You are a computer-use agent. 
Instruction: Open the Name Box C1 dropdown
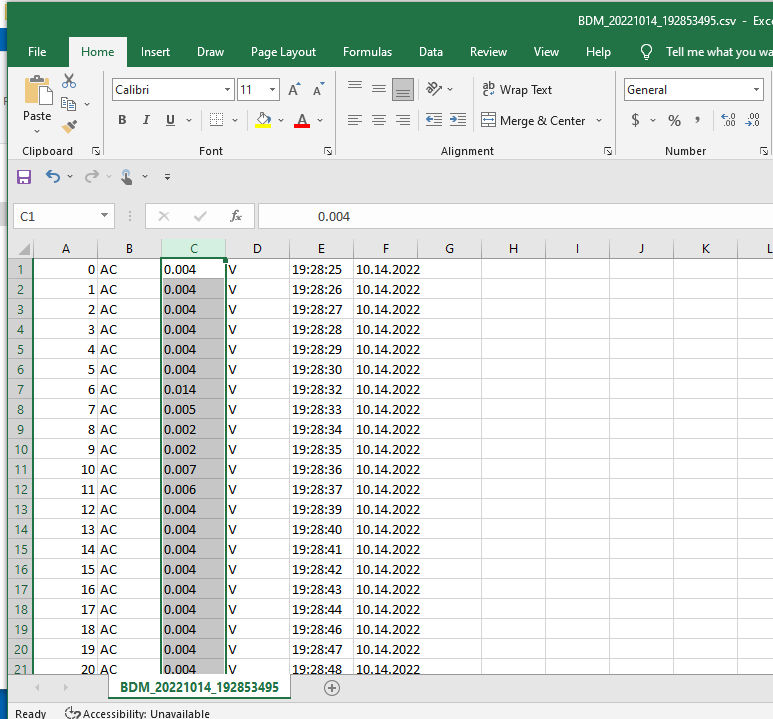104,216
